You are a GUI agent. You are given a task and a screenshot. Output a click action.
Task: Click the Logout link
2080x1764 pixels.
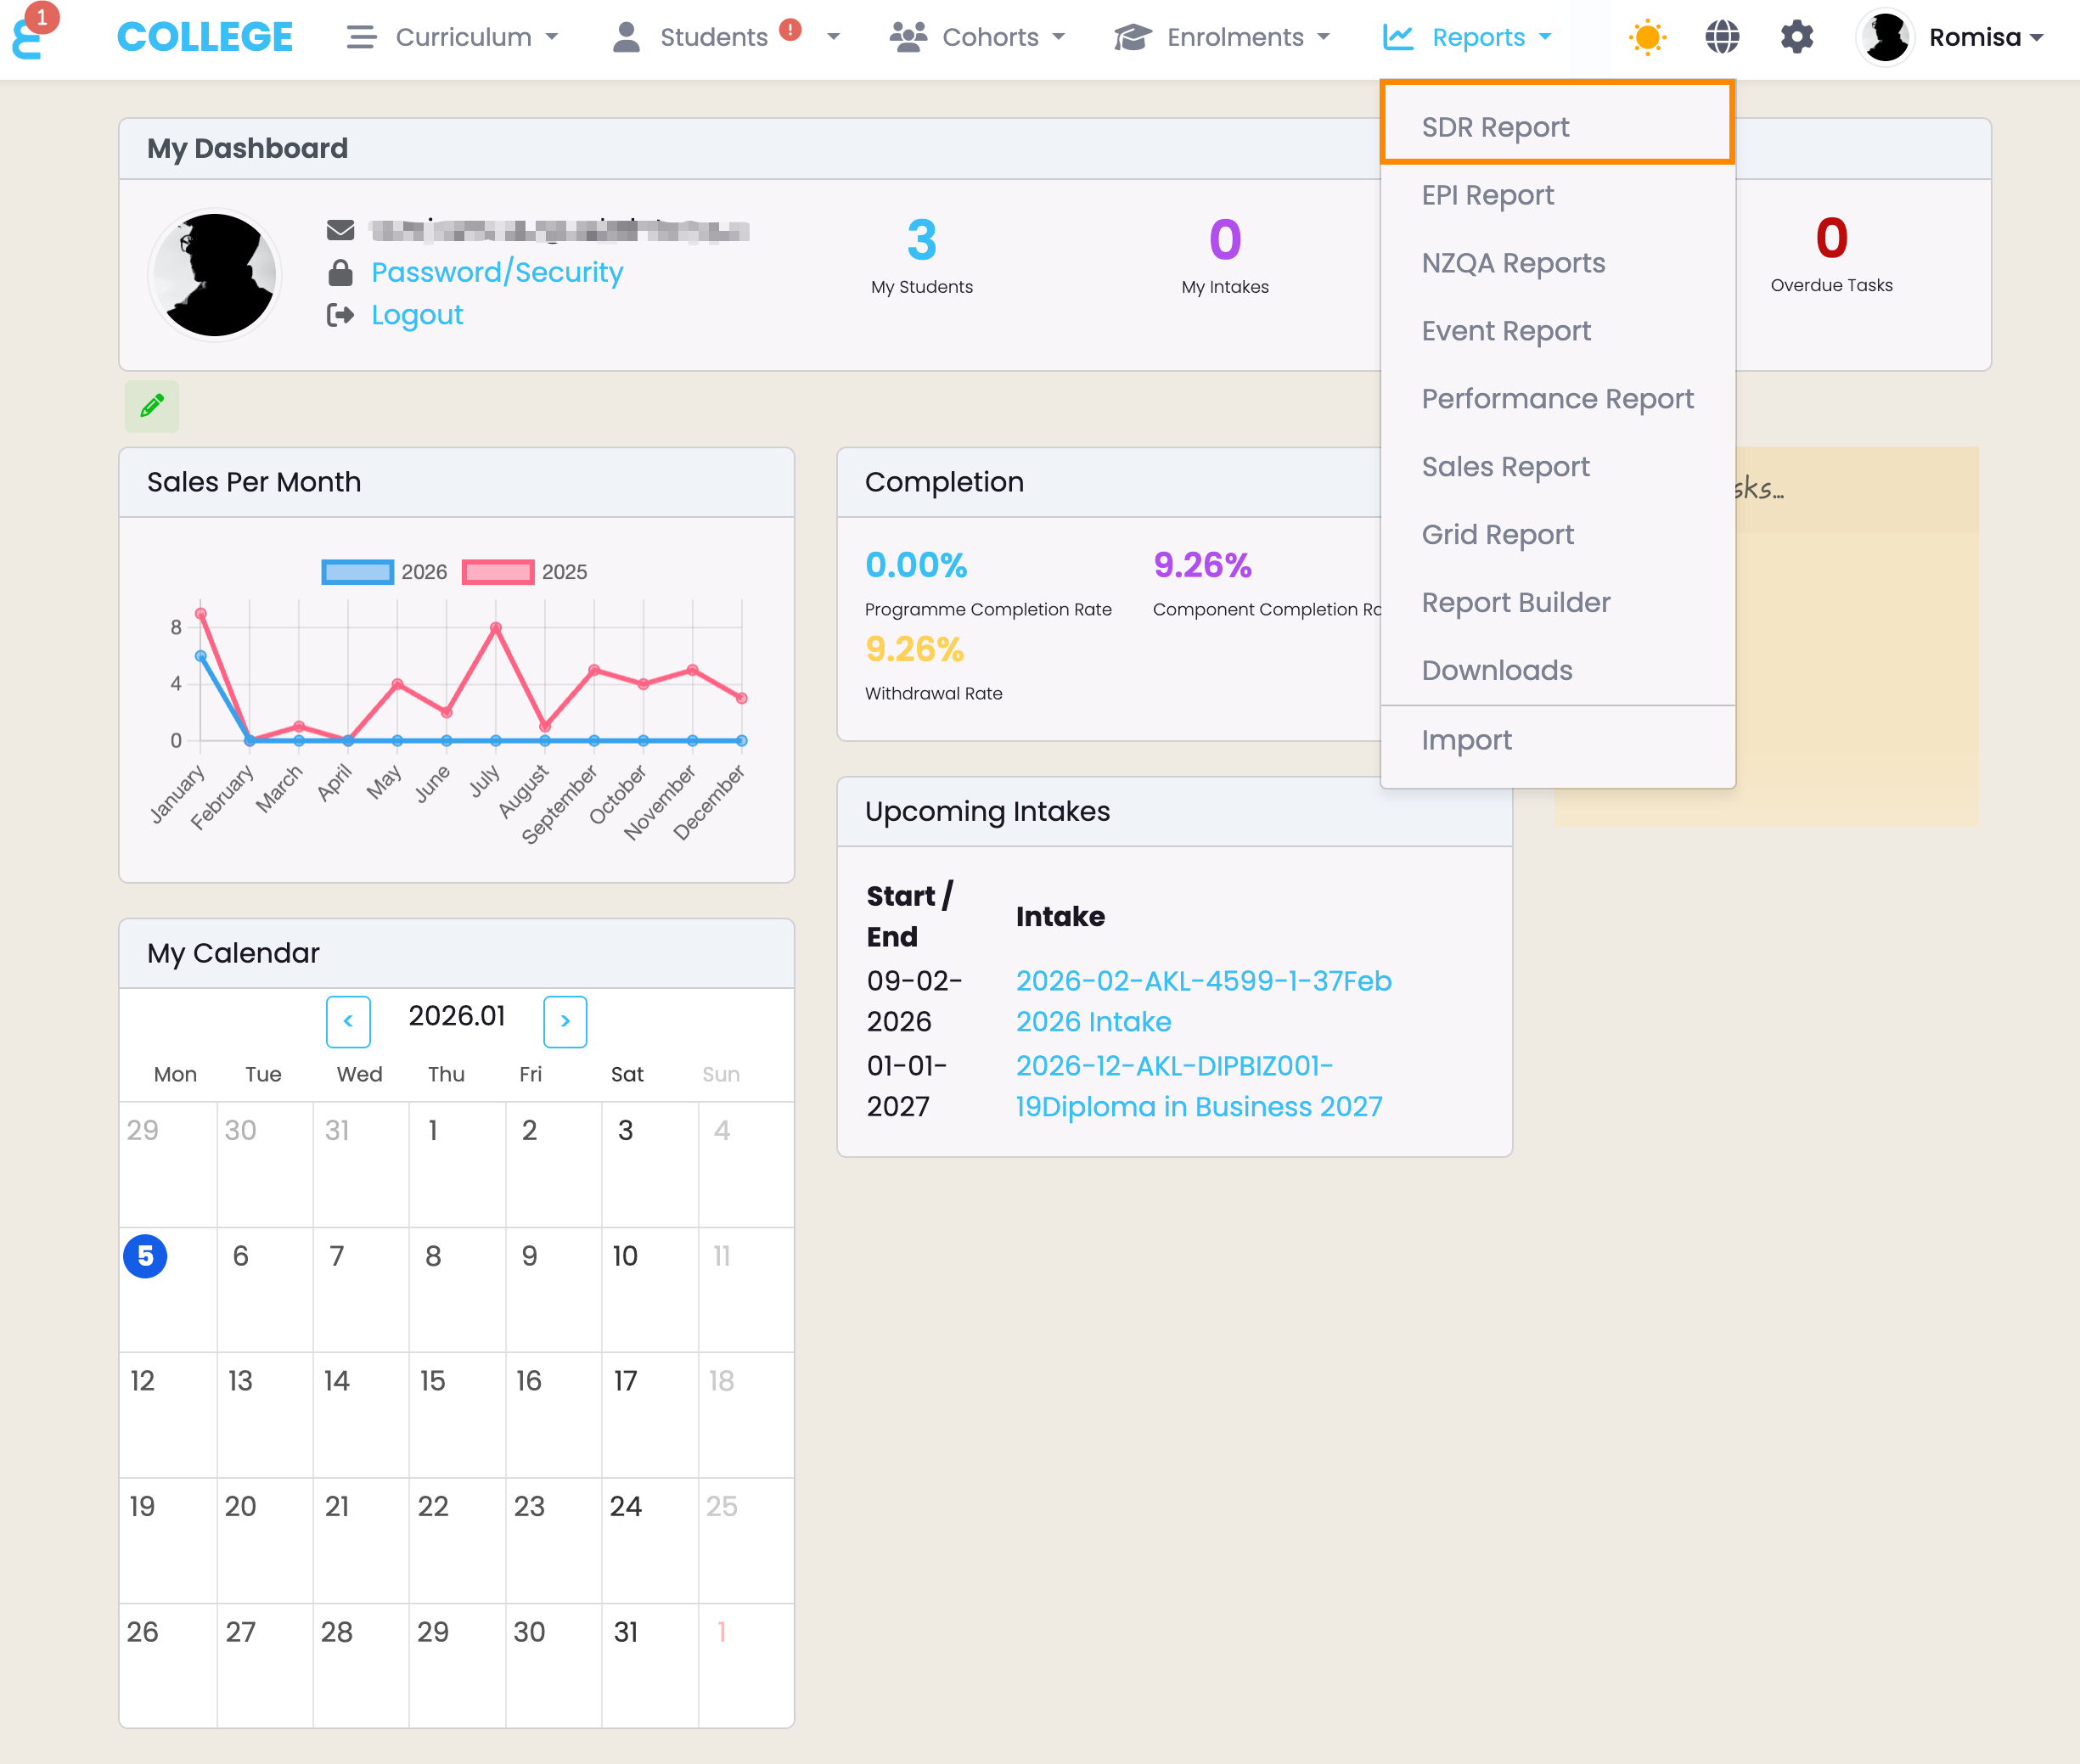[x=417, y=315]
